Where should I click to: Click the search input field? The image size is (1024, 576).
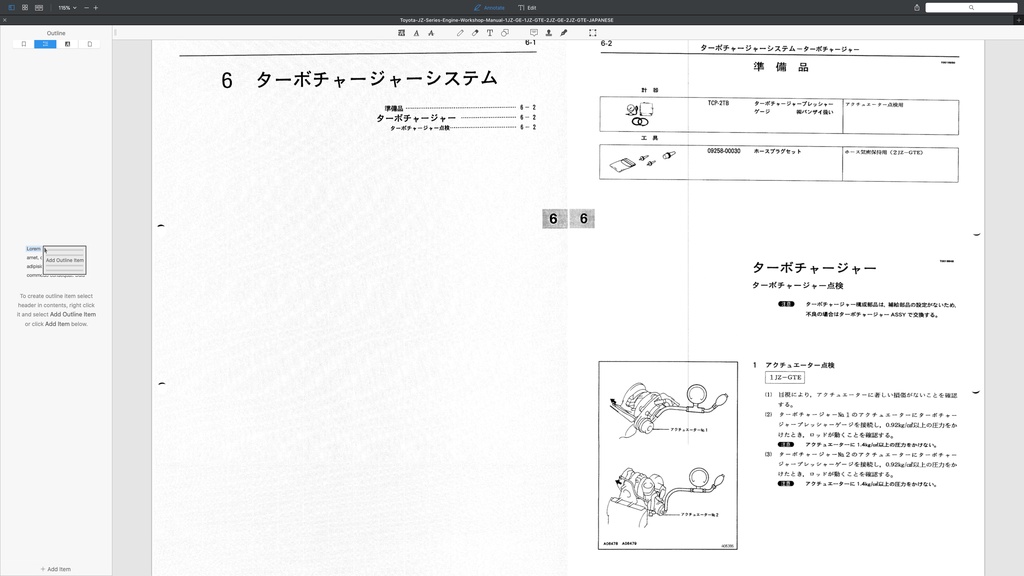(x=970, y=7)
